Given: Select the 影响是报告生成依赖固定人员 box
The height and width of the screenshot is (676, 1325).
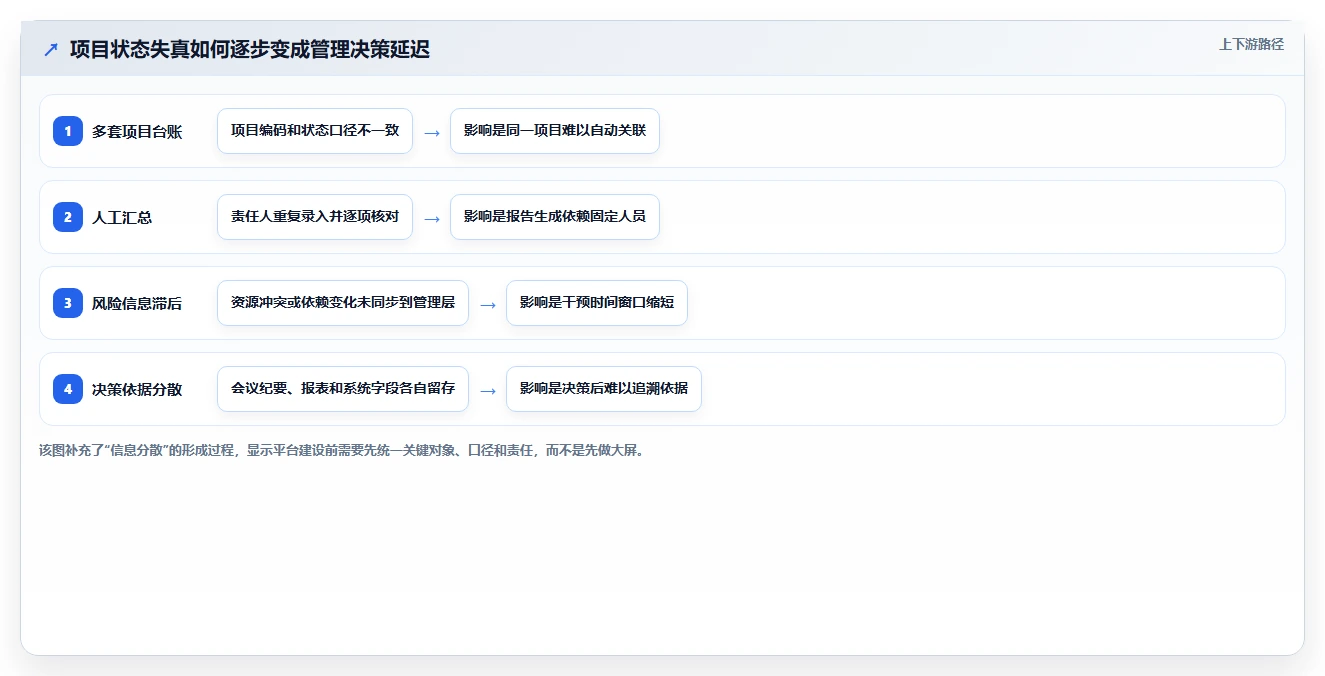Looking at the screenshot, I should [x=555, y=217].
